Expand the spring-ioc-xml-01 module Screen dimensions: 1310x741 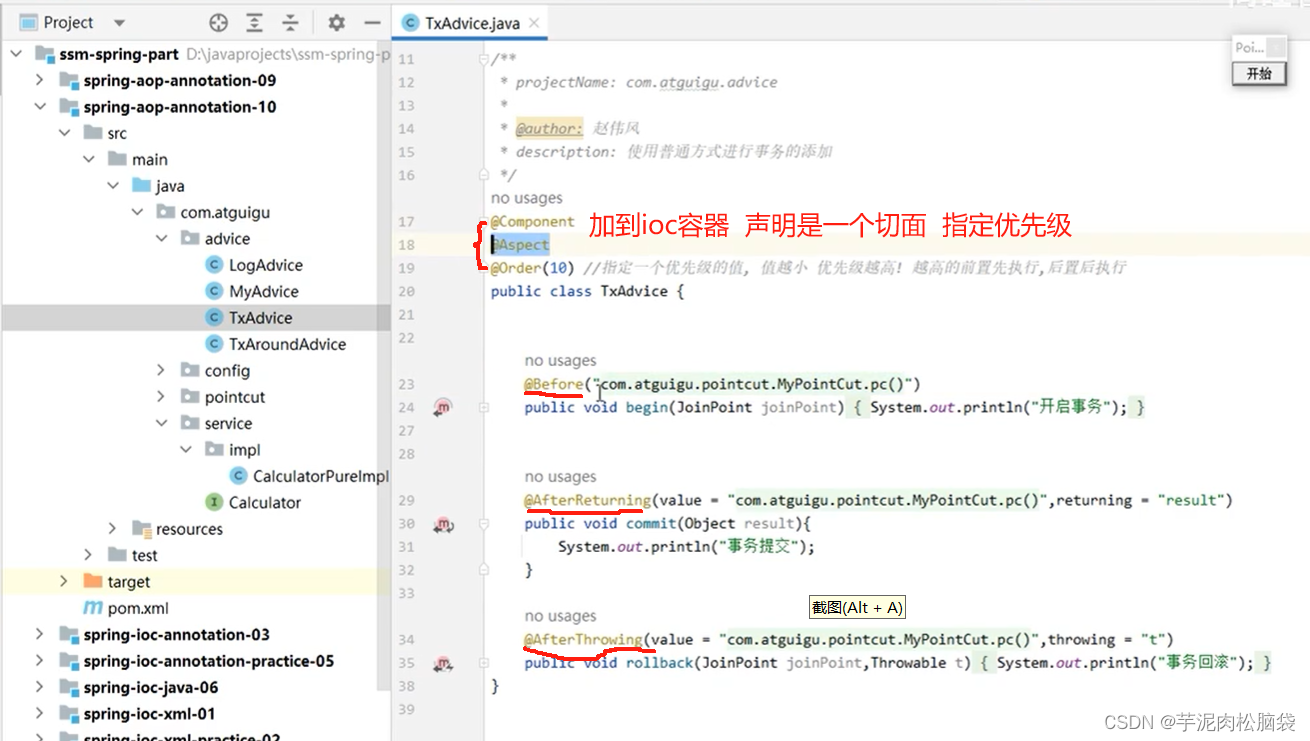[x=40, y=714]
